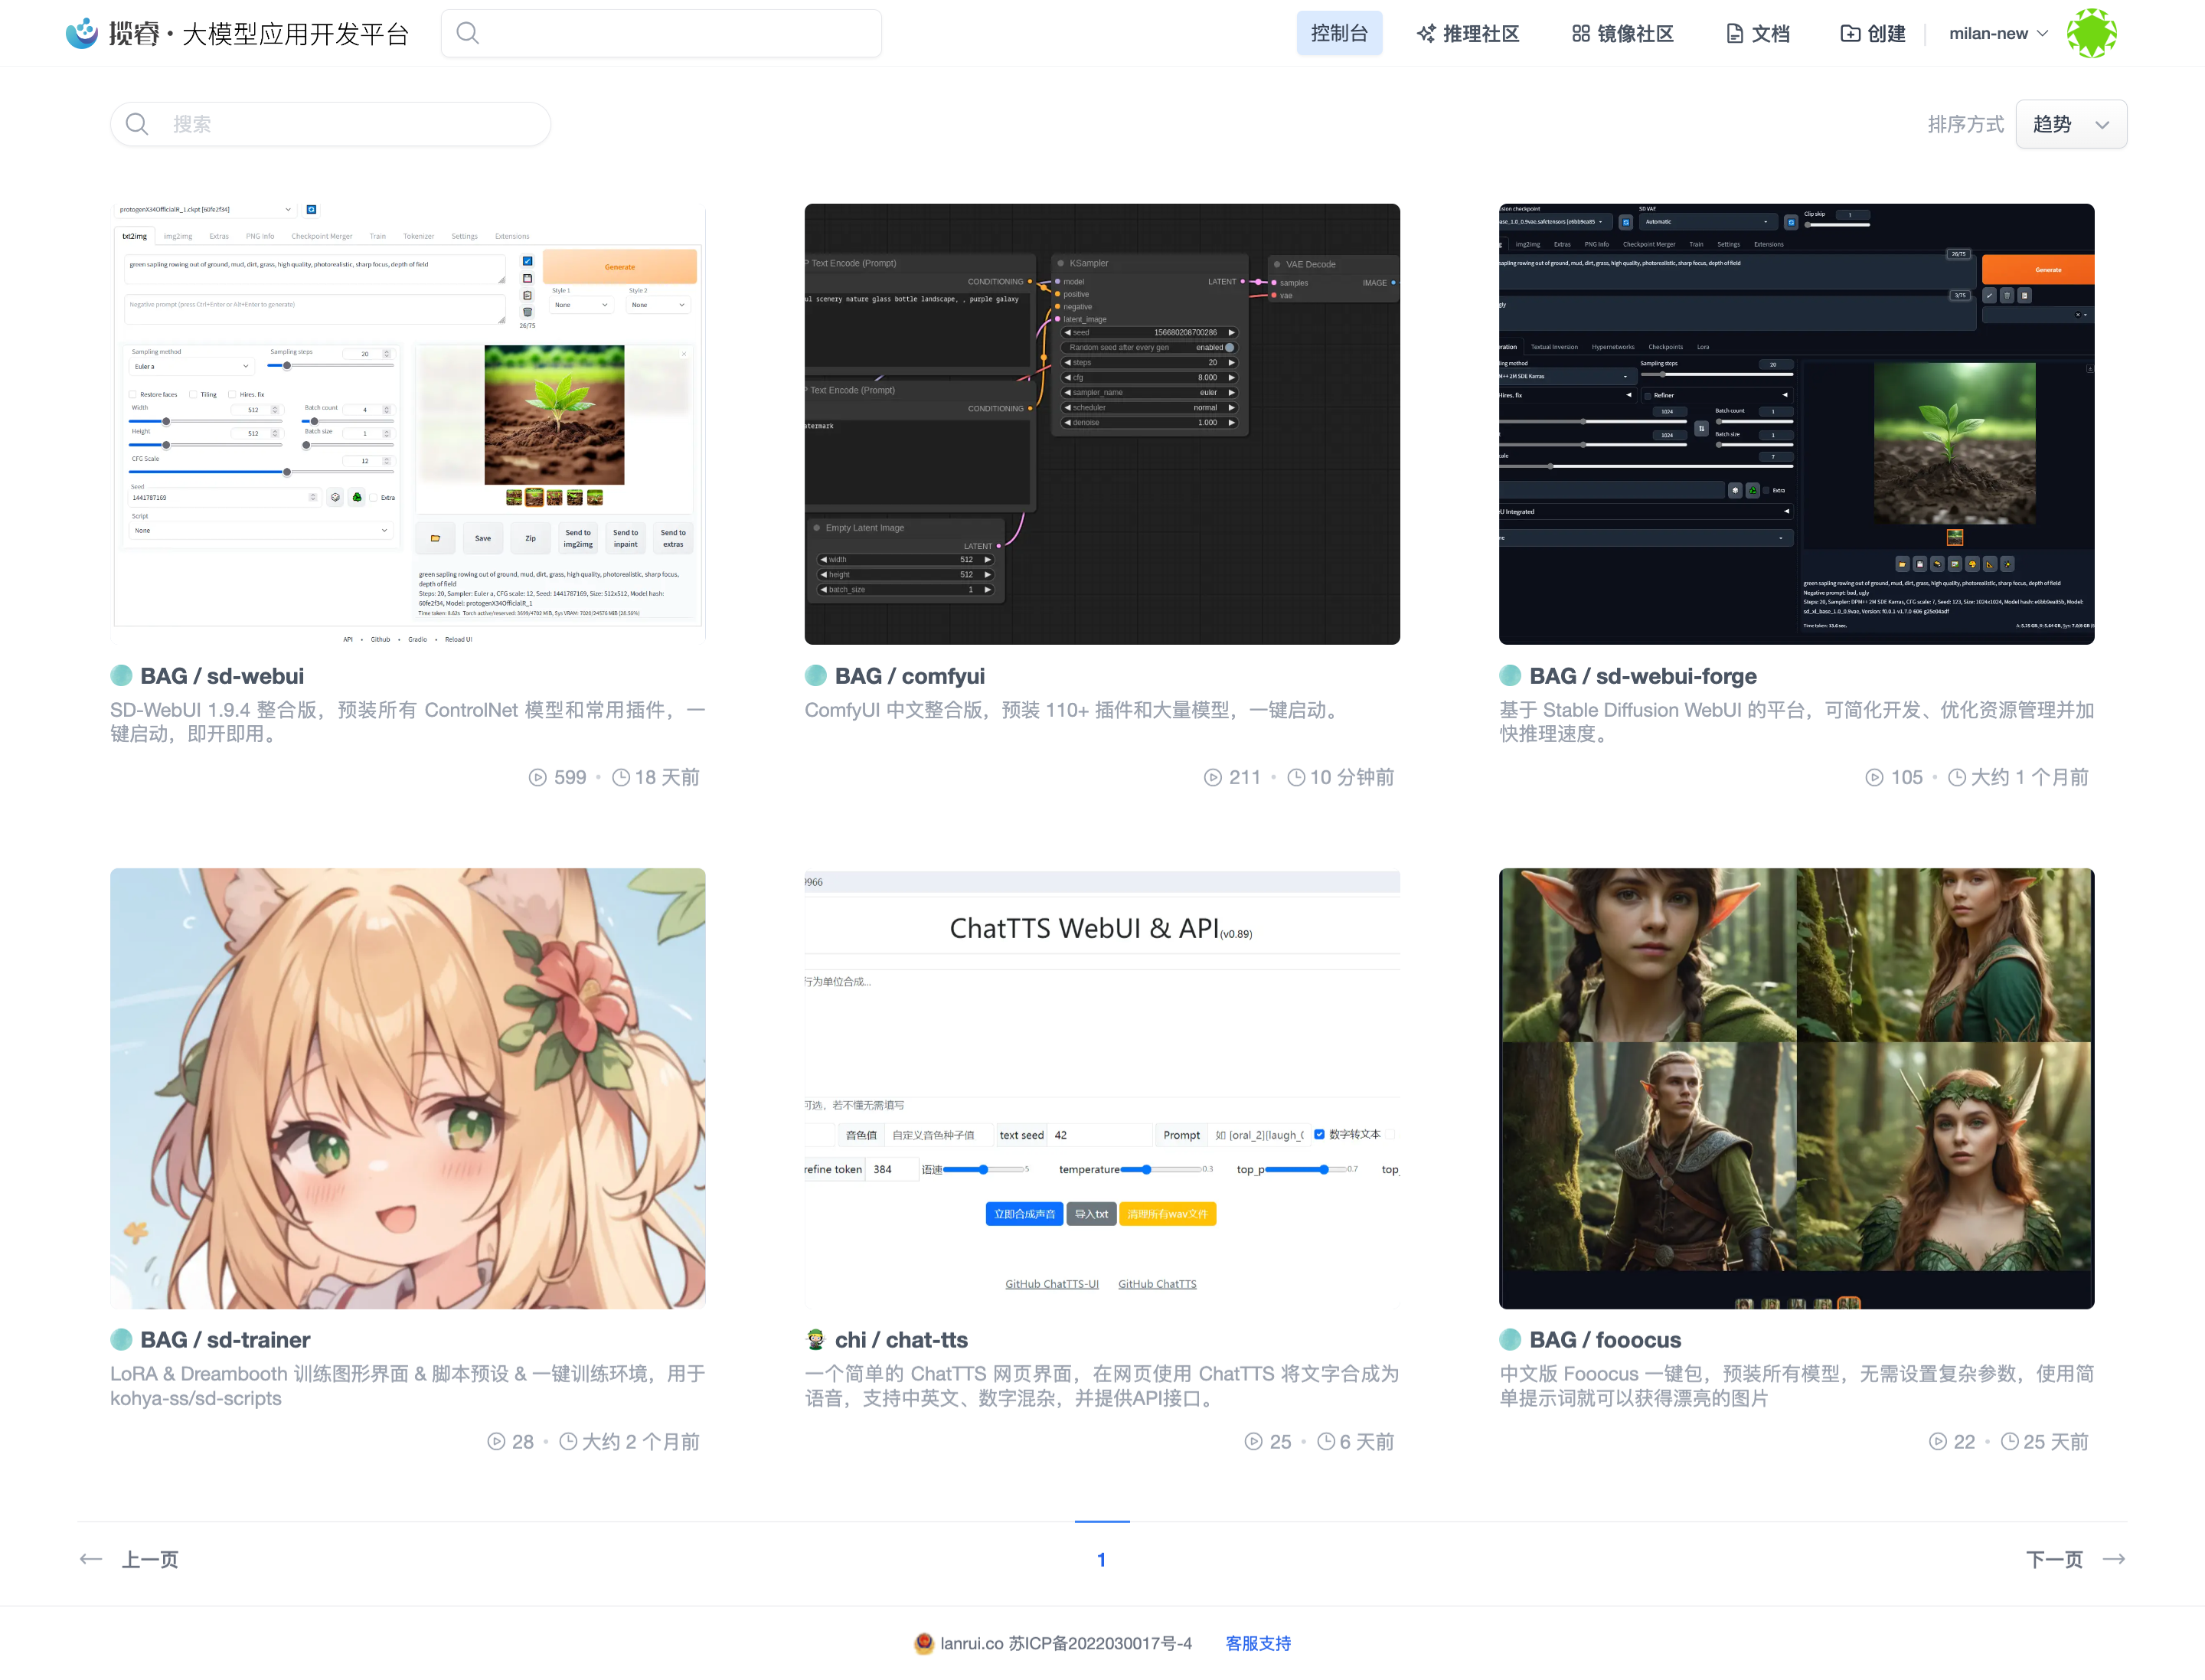Click the police badge icon in footer
The width and height of the screenshot is (2205, 1680).
(924, 1643)
